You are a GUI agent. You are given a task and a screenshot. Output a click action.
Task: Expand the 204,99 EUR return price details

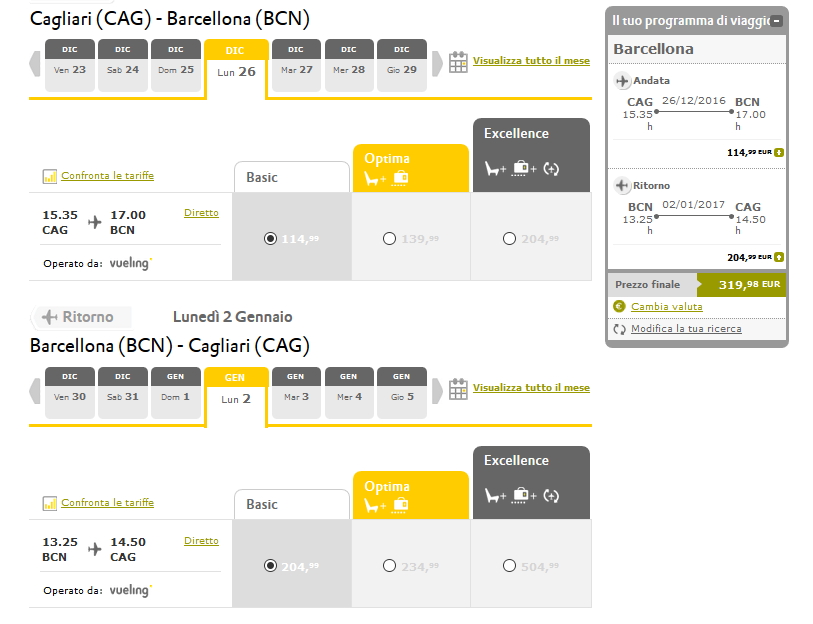(x=779, y=258)
